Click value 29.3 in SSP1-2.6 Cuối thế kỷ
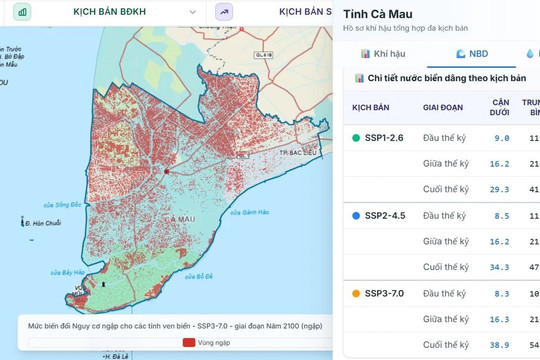540x360 pixels. pos(499,189)
